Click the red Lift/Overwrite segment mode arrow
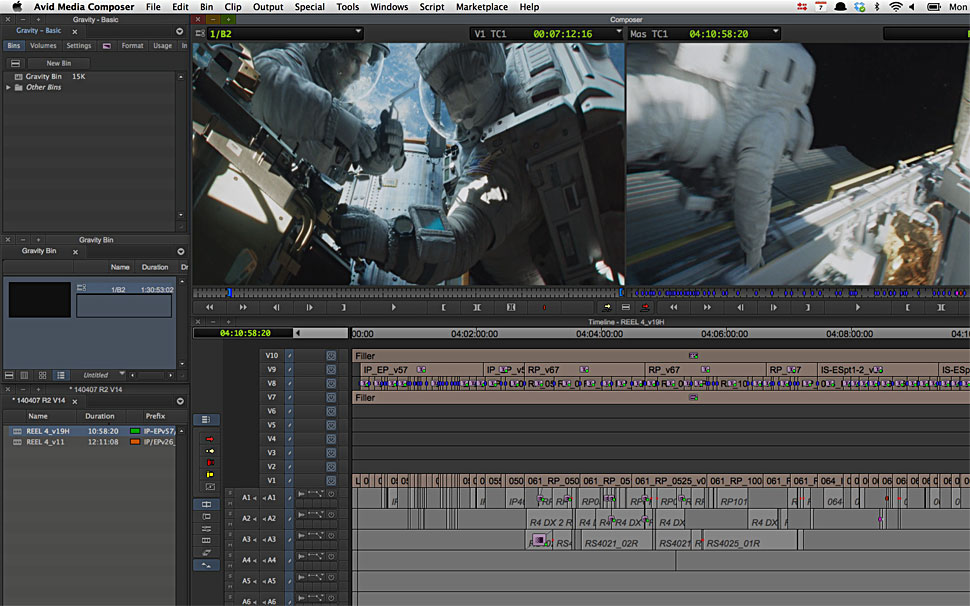The width and height of the screenshot is (970, 606). coord(209,439)
